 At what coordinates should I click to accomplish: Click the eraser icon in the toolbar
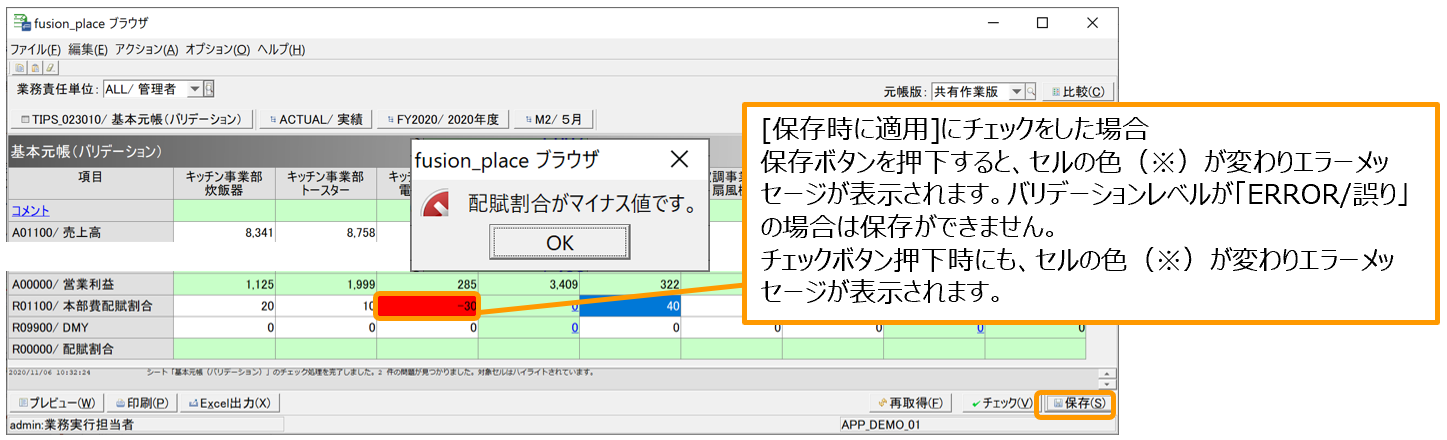click(49, 68)
